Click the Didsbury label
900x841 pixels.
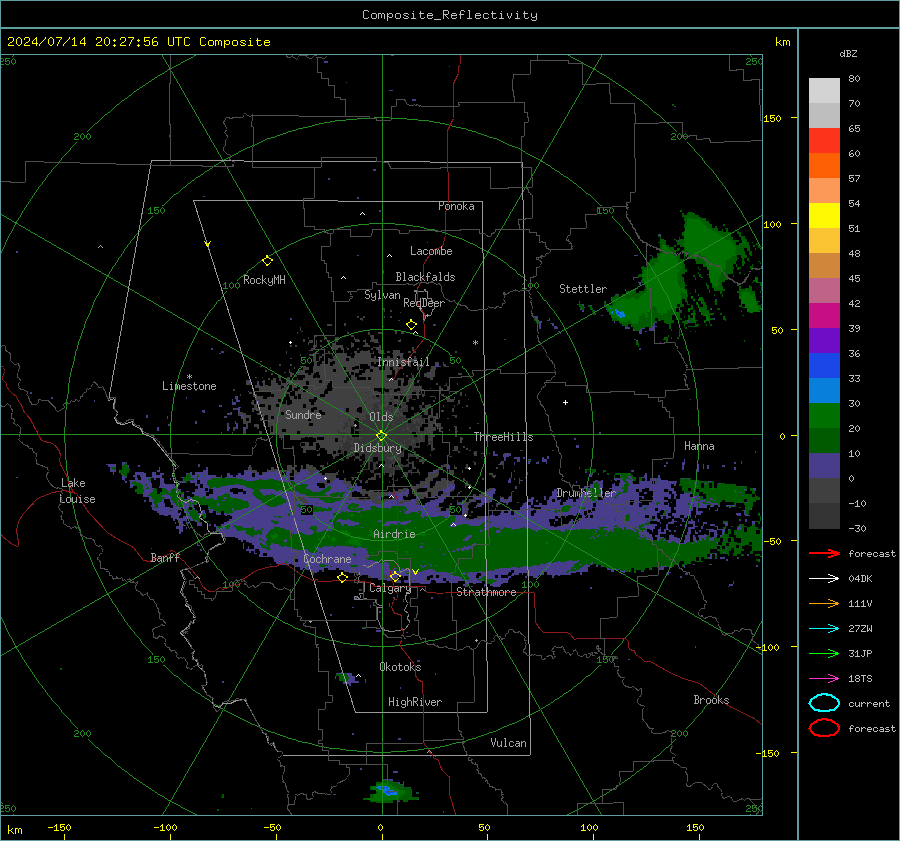coord(378,448)
